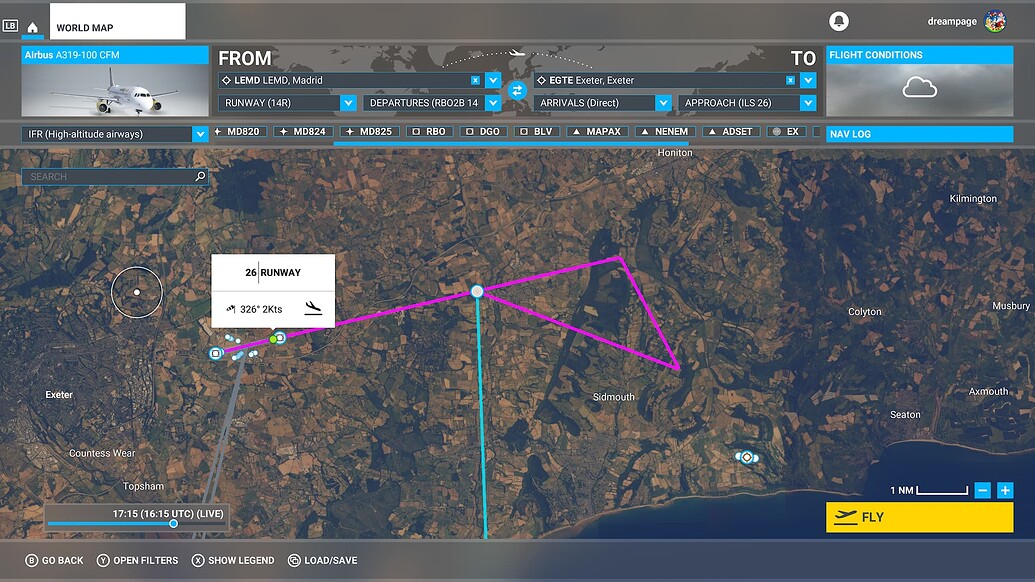Select the MD820 waypoint chip
1035x582 pixels.
(238, 130)
